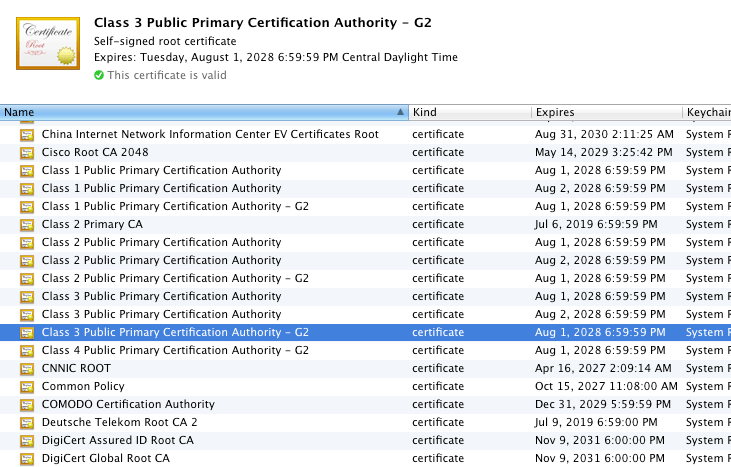The width and height of the screenshot is (731, 467).
Task: Click the highlighted Class 3 G2 row icon
Action: pos(27,333)
